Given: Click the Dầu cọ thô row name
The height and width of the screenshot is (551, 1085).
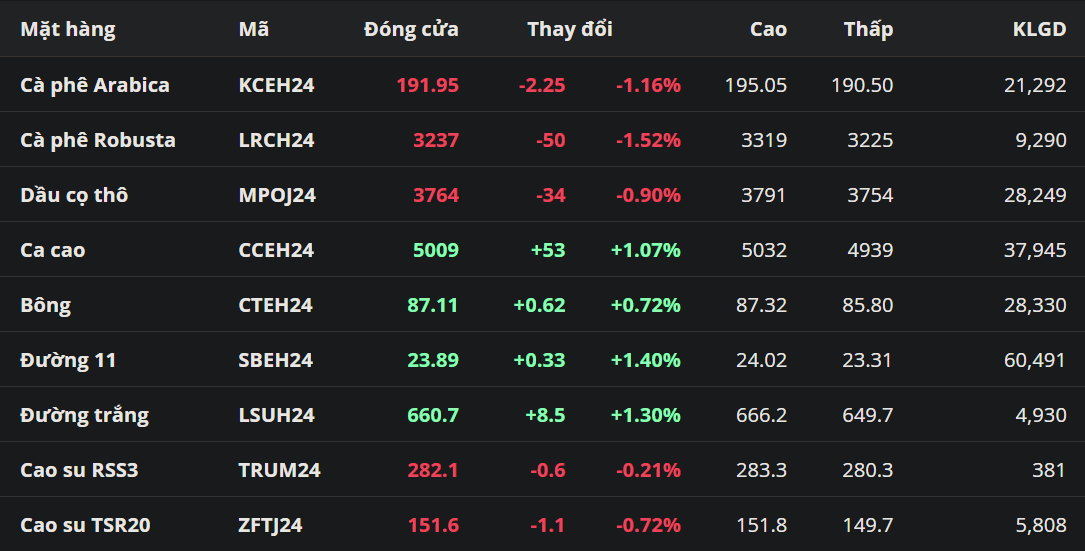Looking at the screenshot, I should tap(74, 195).
